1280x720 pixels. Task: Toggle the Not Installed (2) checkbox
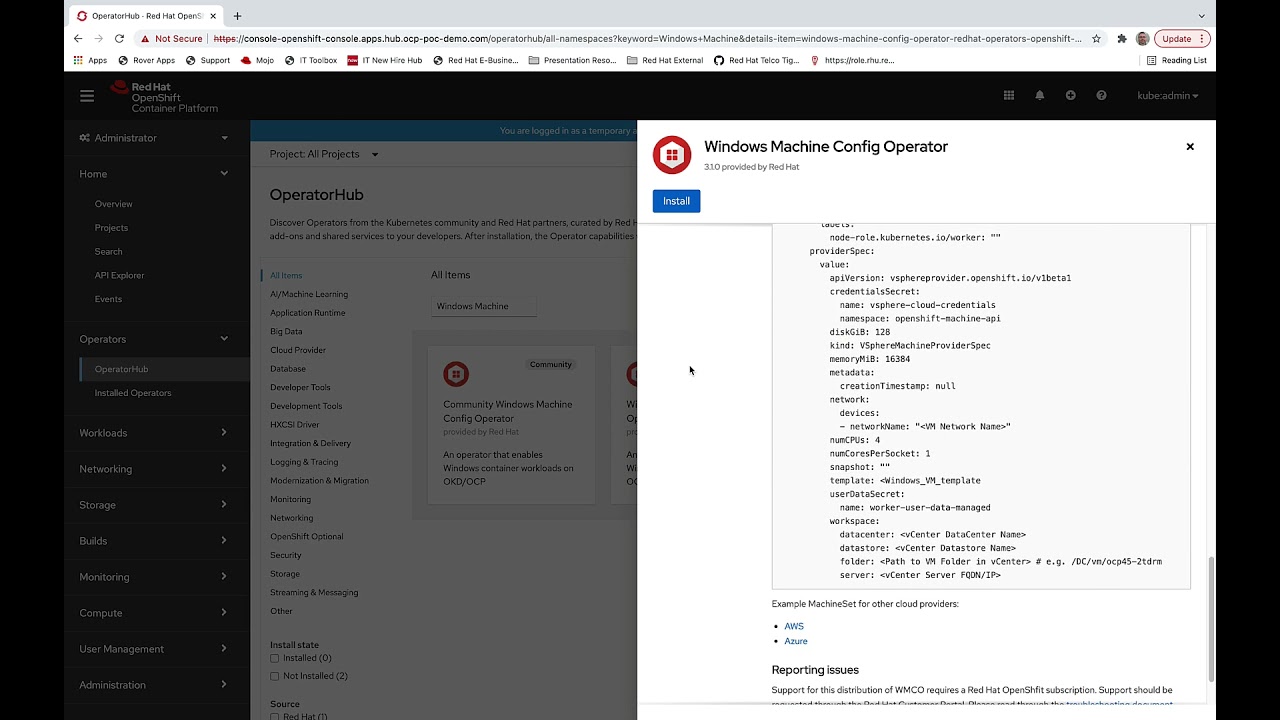[x=275, y=676]
